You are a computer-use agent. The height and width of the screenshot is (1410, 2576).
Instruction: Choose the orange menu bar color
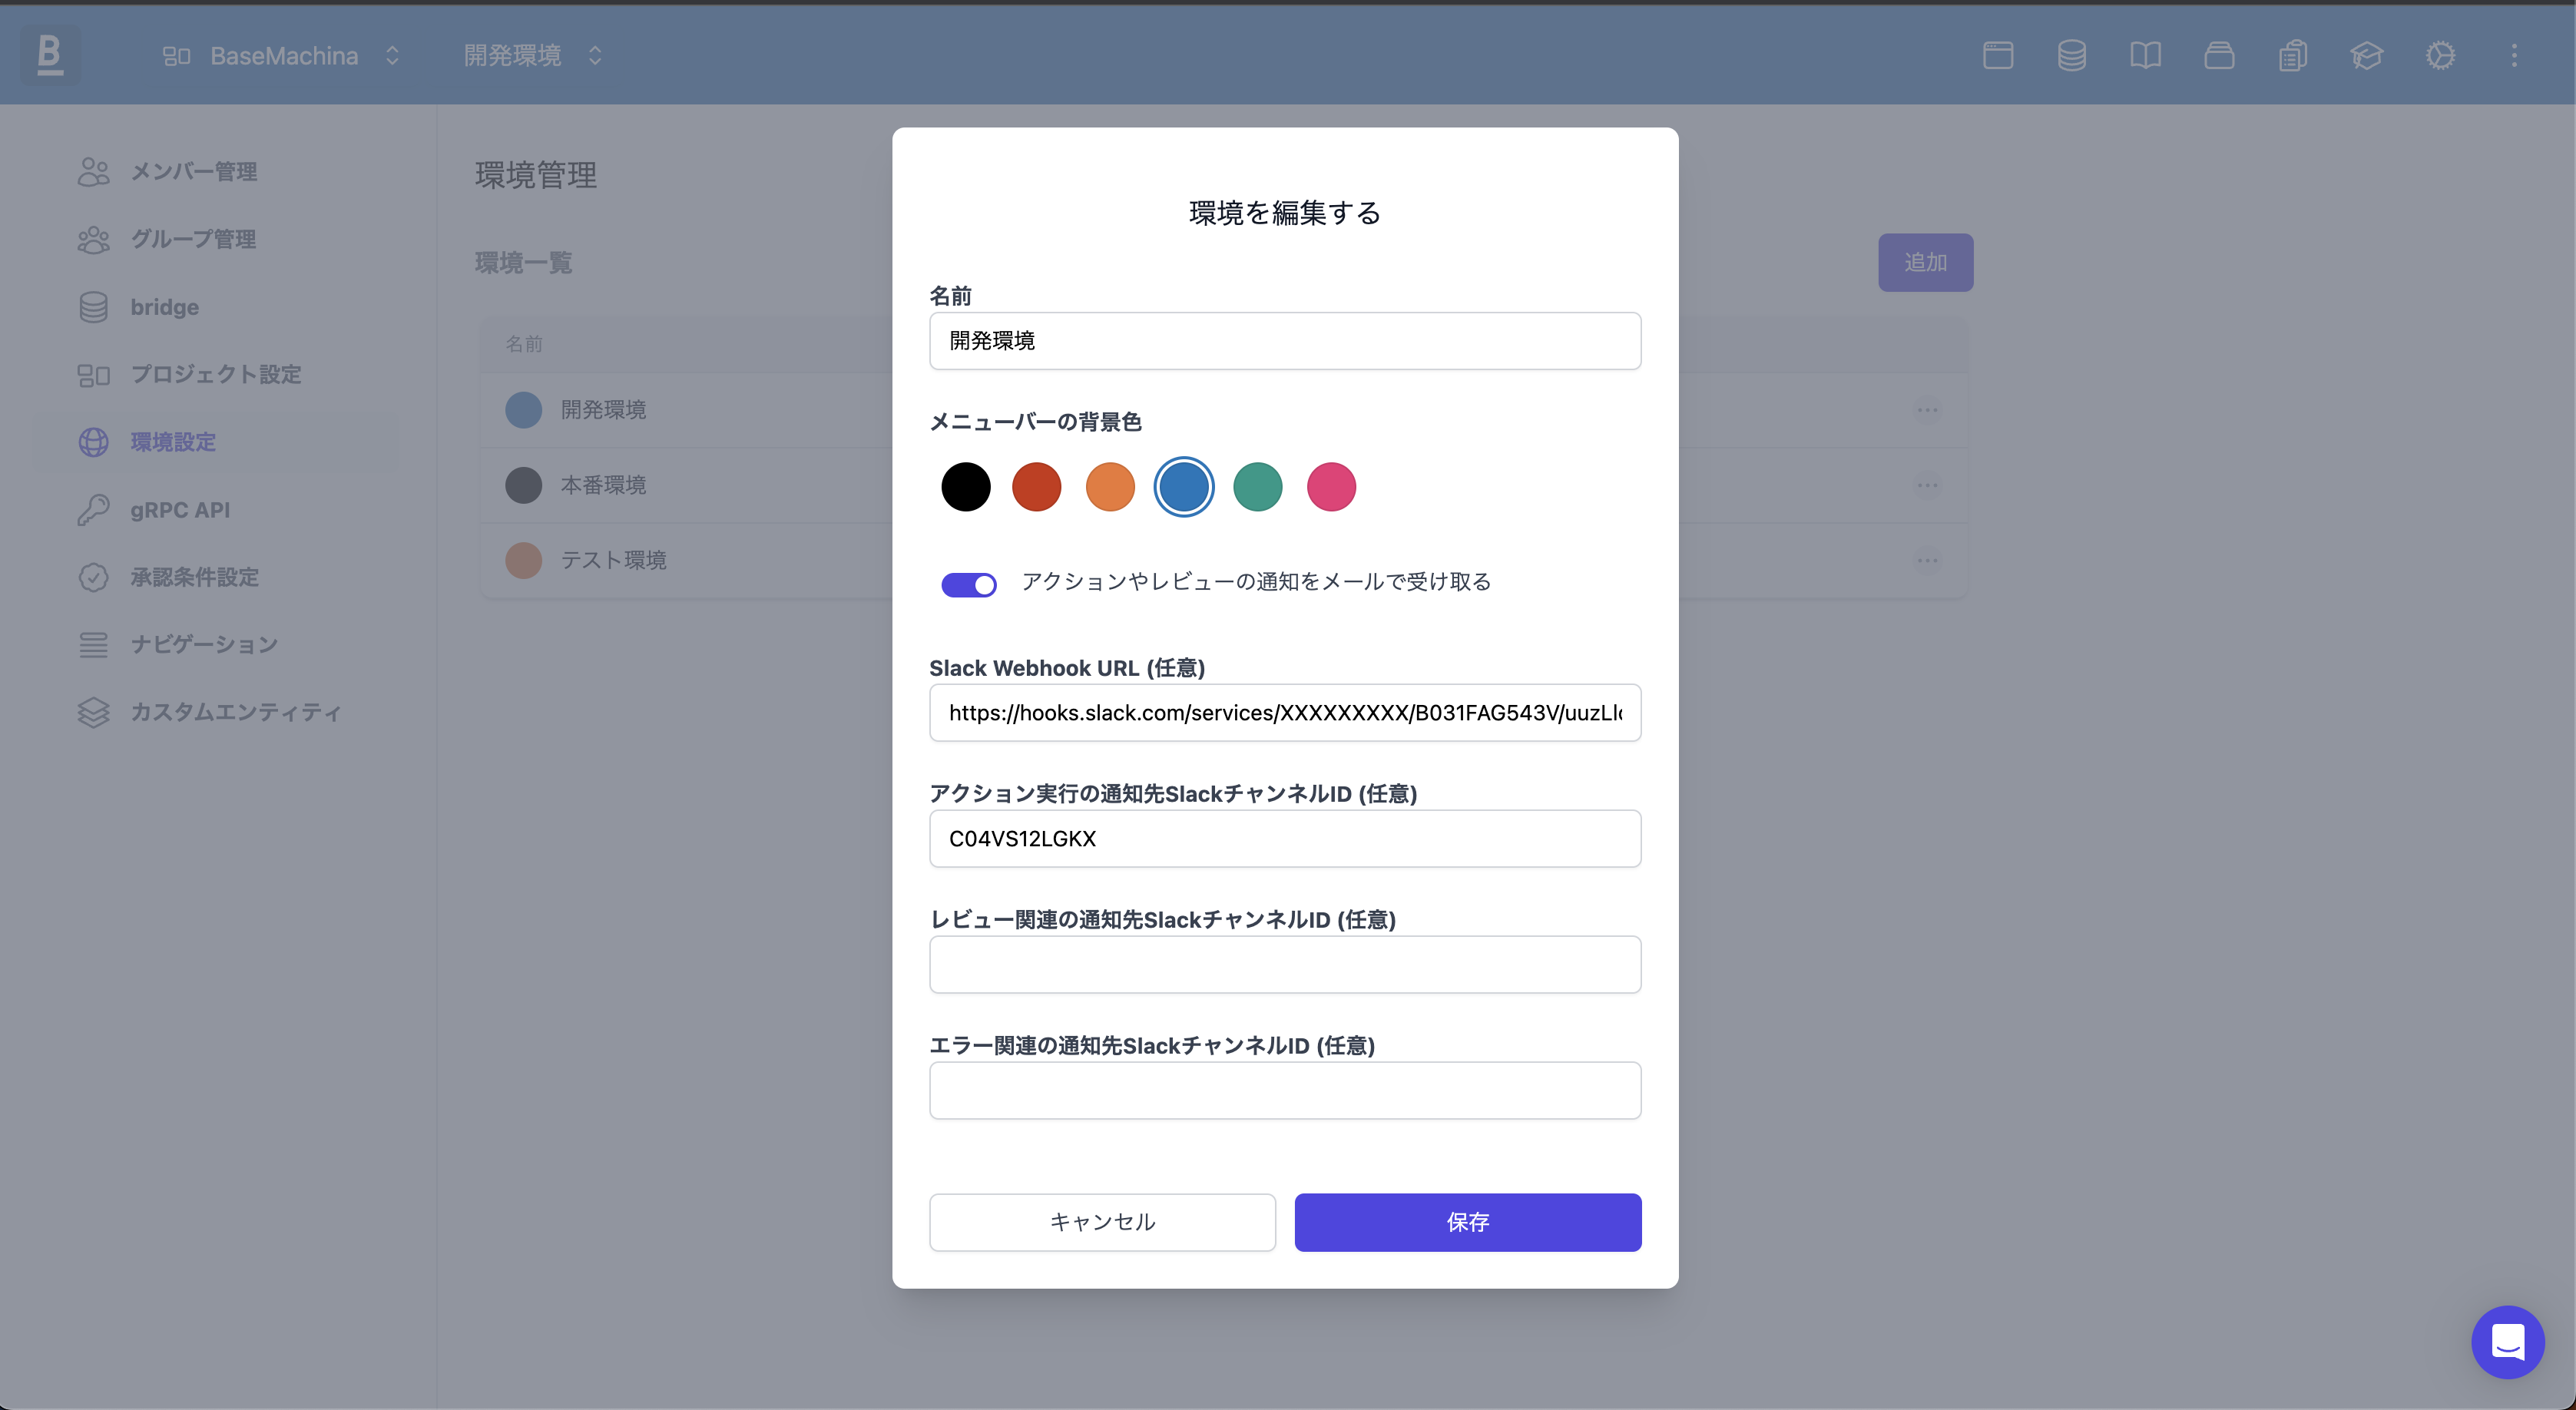click(x=1110, y=487)
